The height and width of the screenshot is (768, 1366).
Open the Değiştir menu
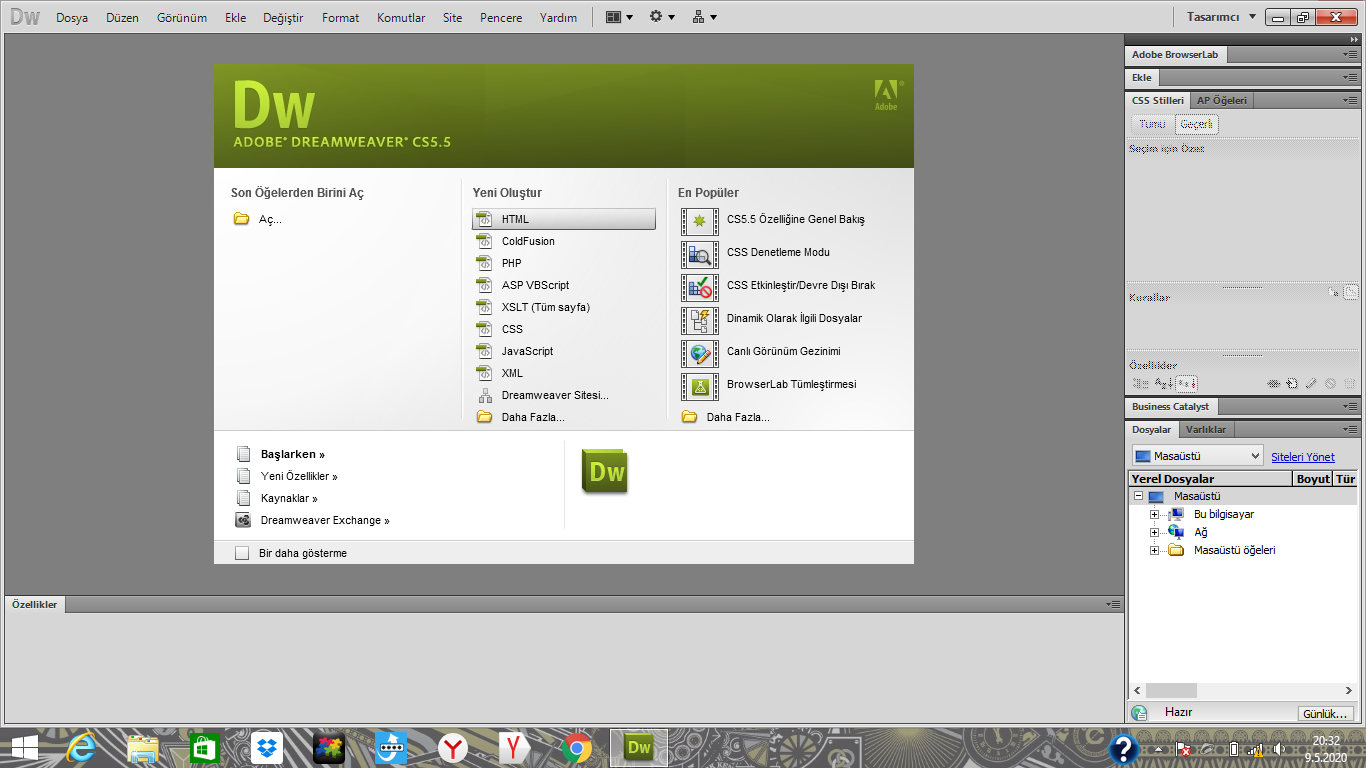tap(283, 17)
